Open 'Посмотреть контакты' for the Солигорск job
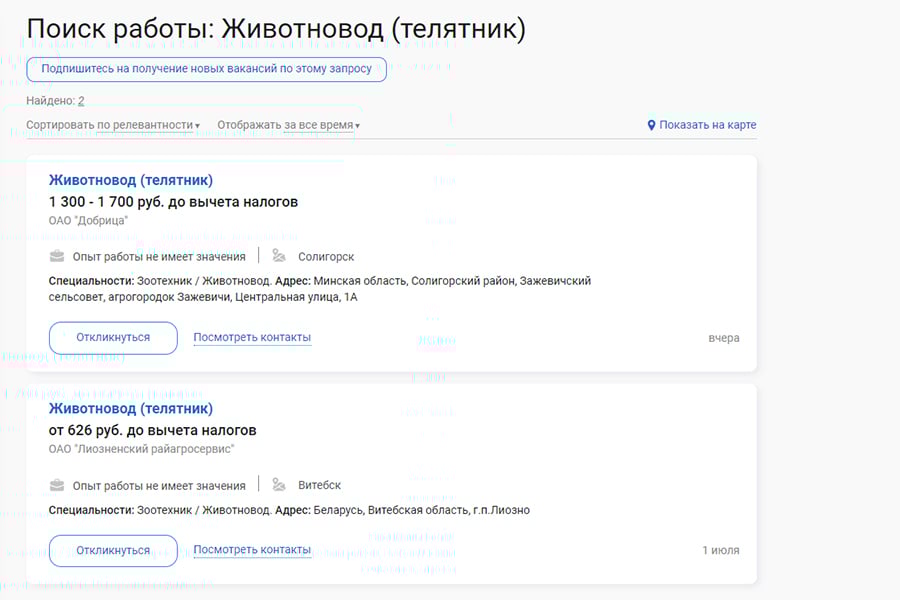The height and width of the screenshot is (600, 900). coord(252,337)
